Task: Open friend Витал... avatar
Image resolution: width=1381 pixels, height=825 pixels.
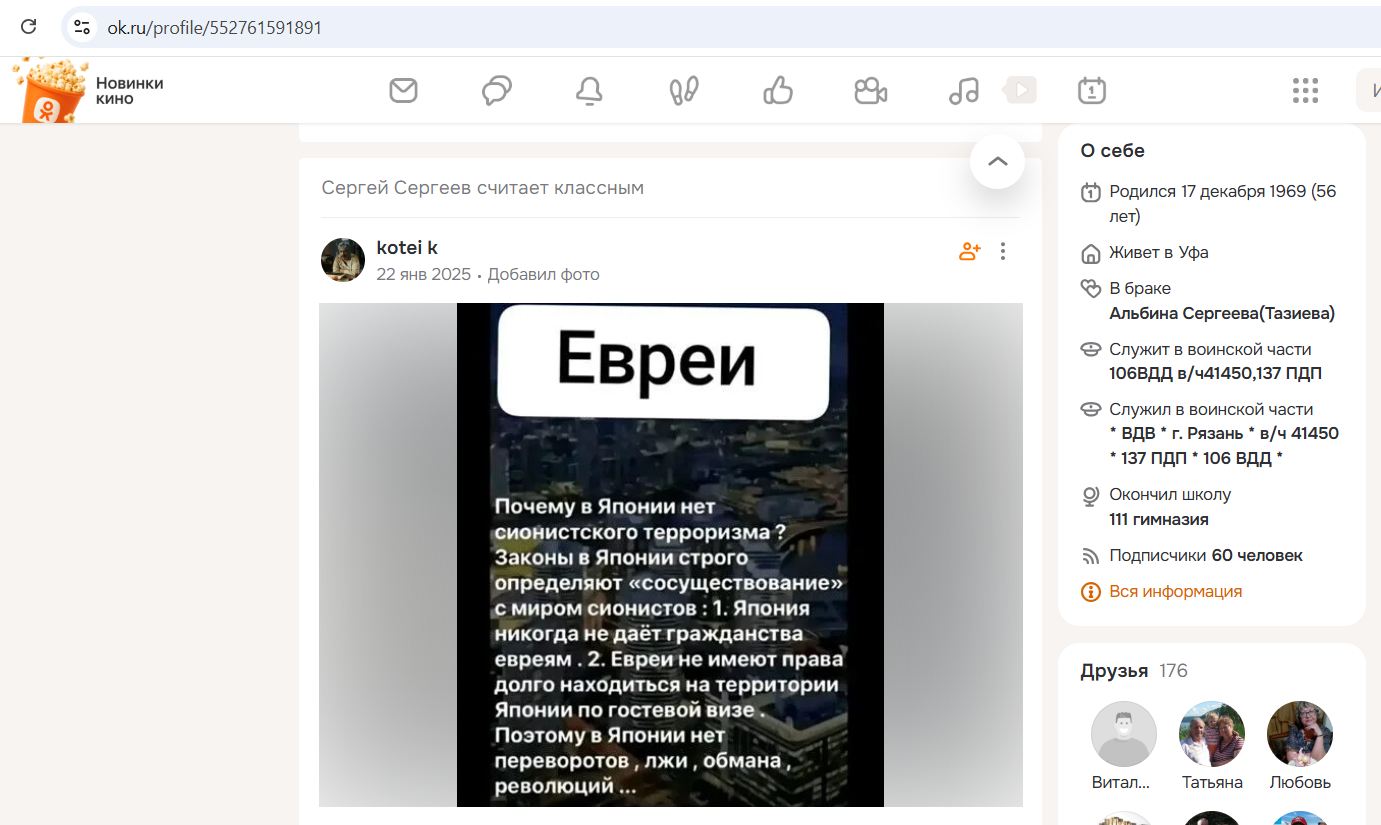Action: [x=1124, y=734]
